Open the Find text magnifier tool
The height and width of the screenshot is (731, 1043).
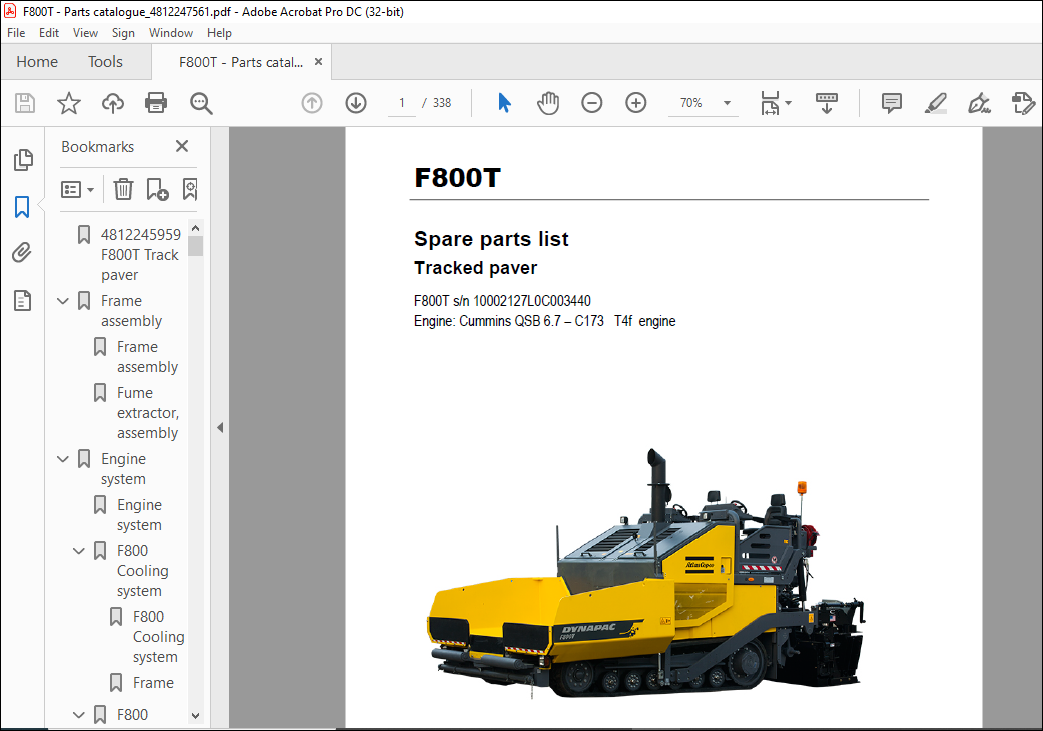(201, 103)
